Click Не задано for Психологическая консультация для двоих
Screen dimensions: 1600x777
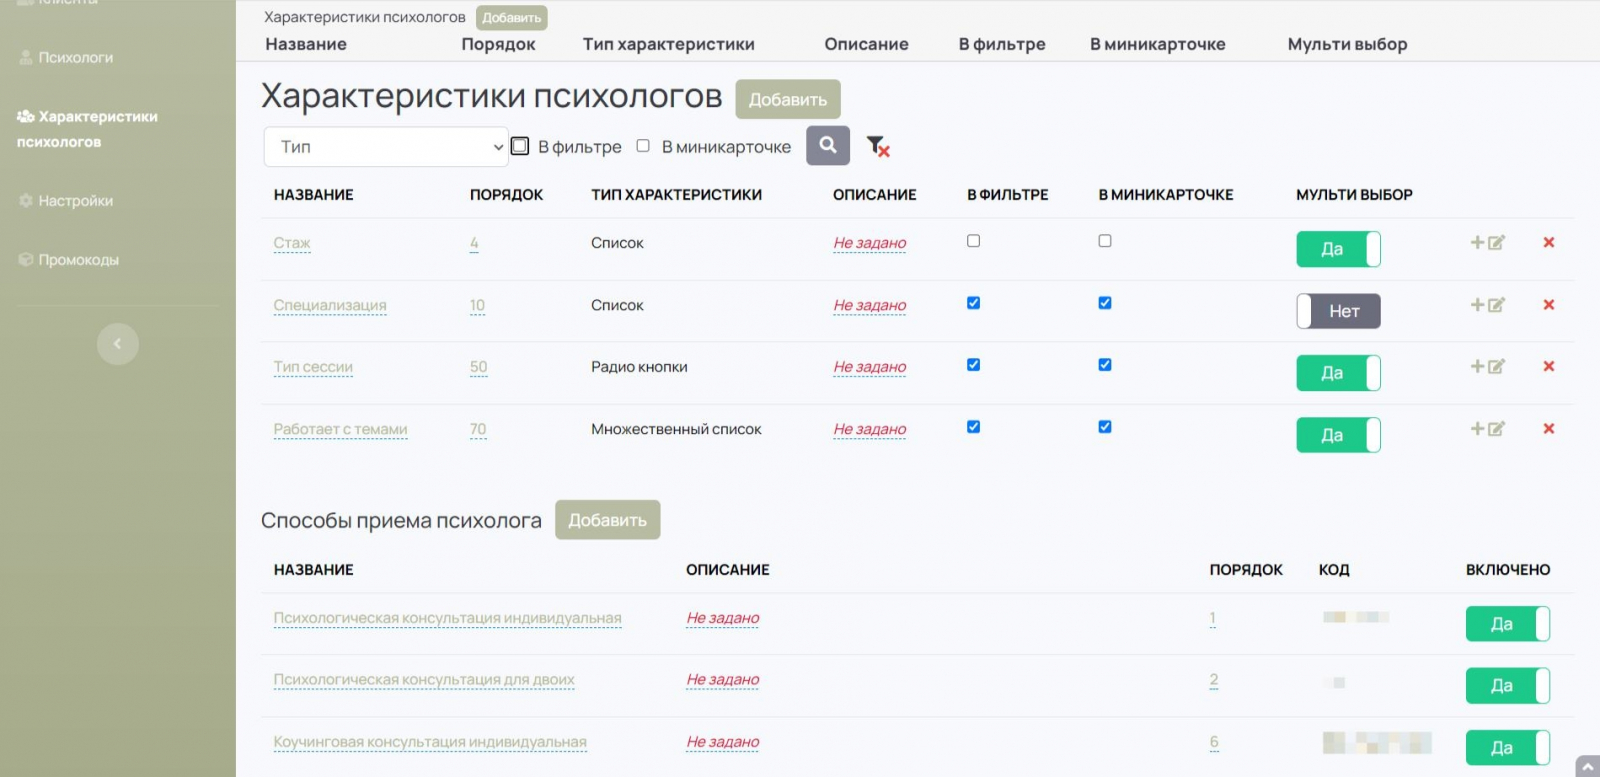pos(723,680)
